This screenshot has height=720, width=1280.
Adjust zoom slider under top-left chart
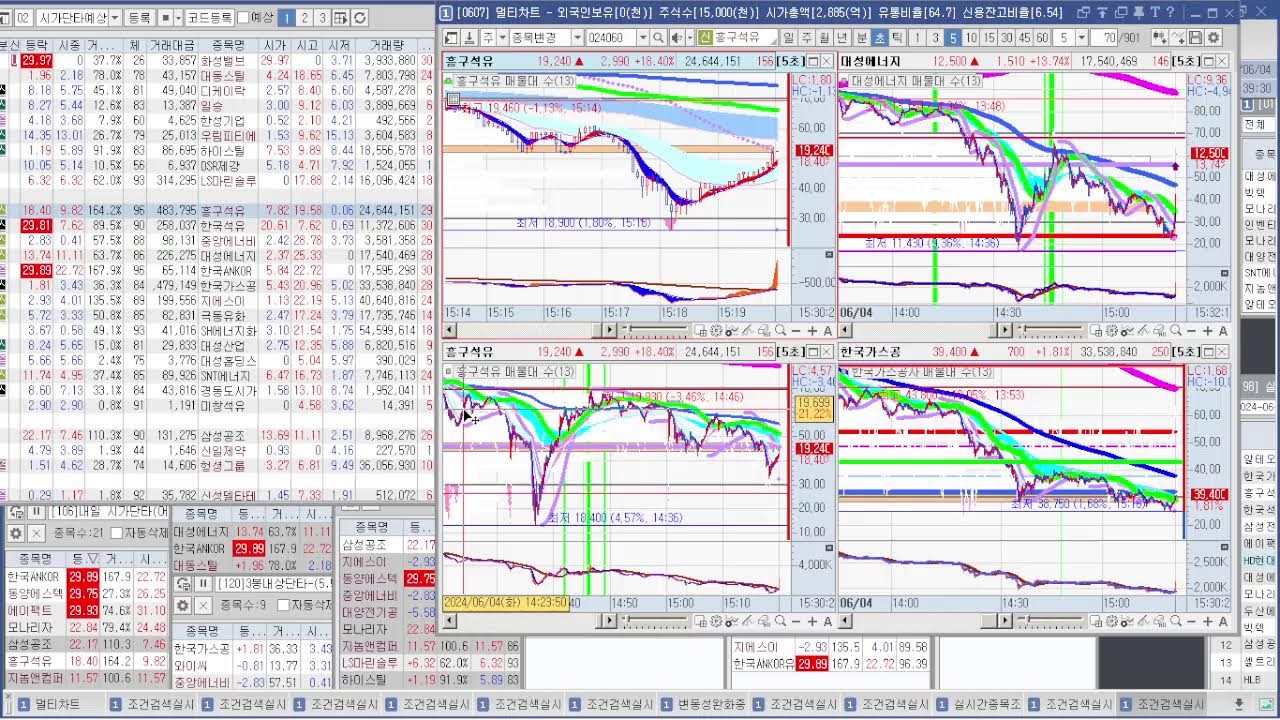coord(654,330)
